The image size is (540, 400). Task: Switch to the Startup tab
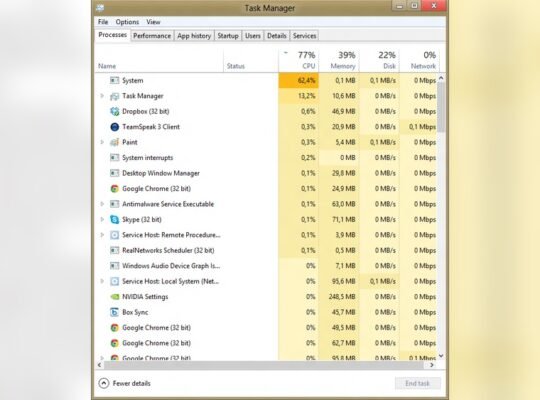point(228,36)
